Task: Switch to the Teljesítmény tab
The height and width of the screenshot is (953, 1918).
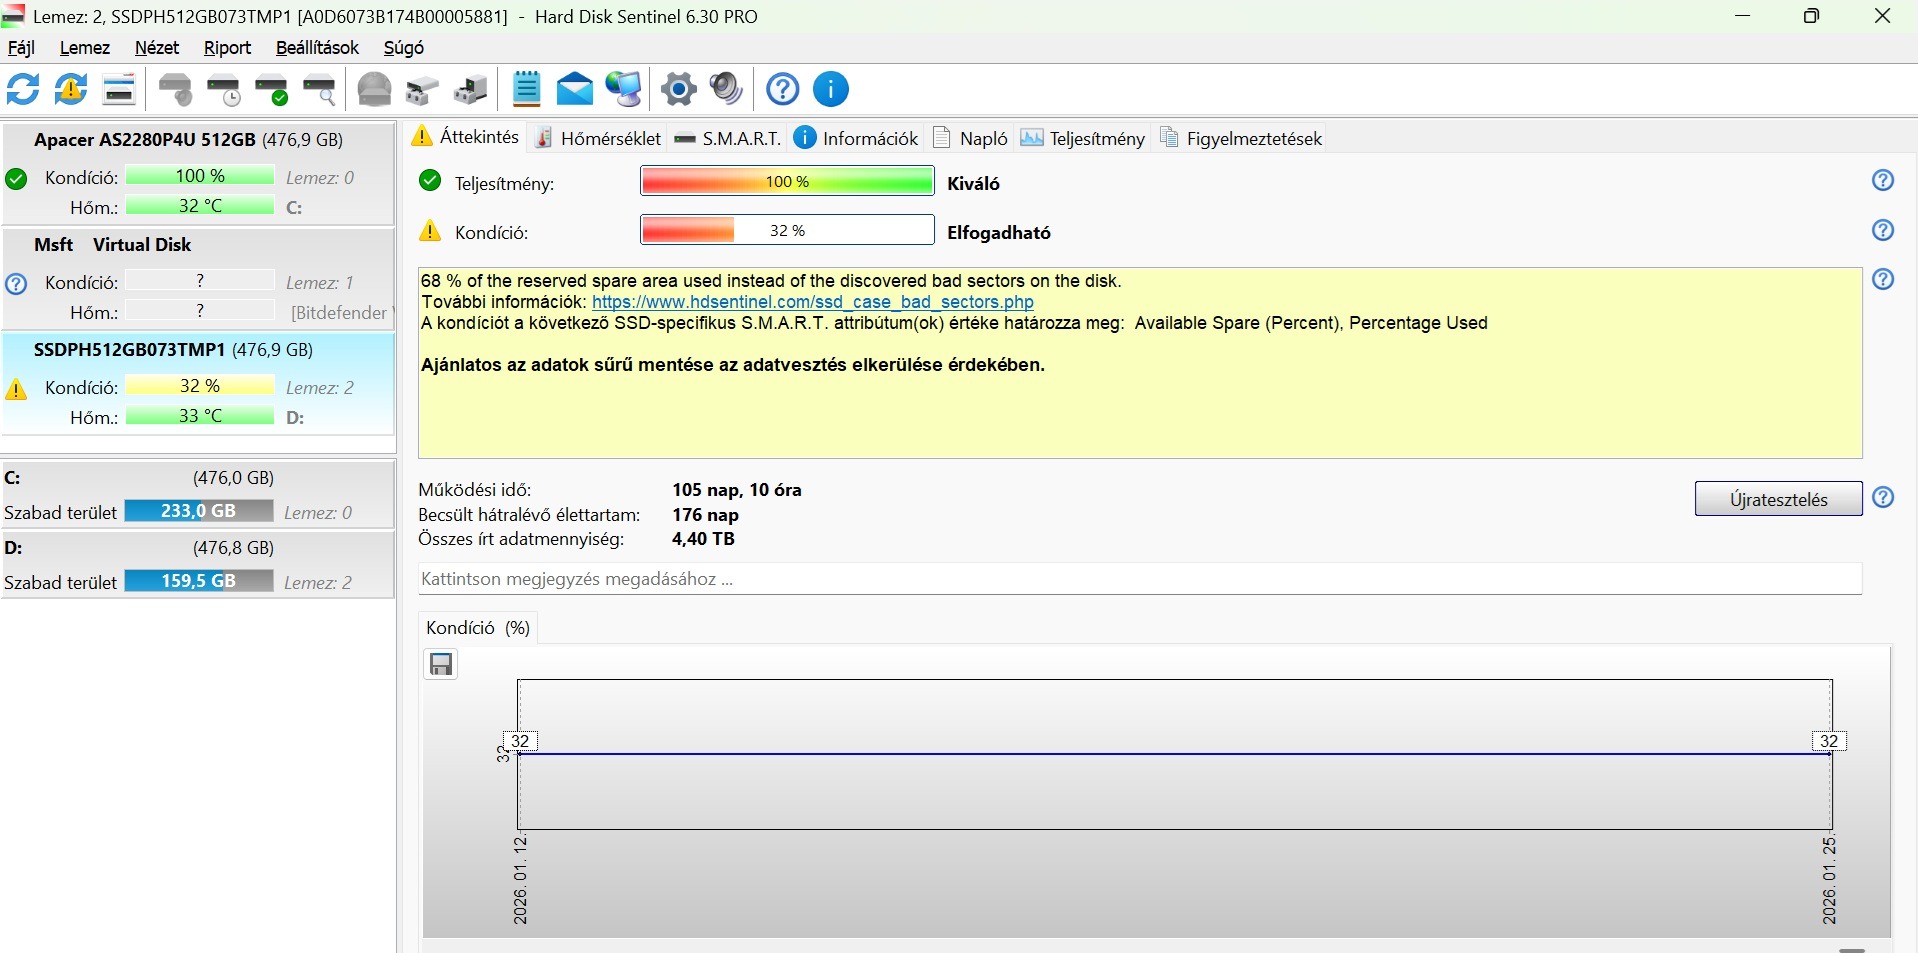Action: pos(1083,138)
